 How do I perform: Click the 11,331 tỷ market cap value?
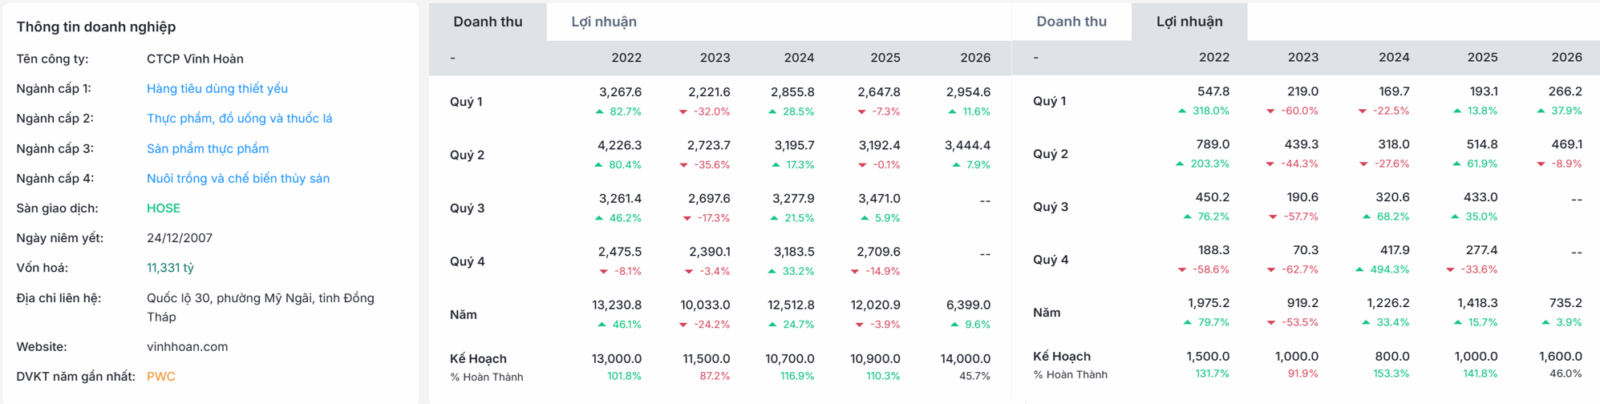pyautogui.click(x=170, y=268)
